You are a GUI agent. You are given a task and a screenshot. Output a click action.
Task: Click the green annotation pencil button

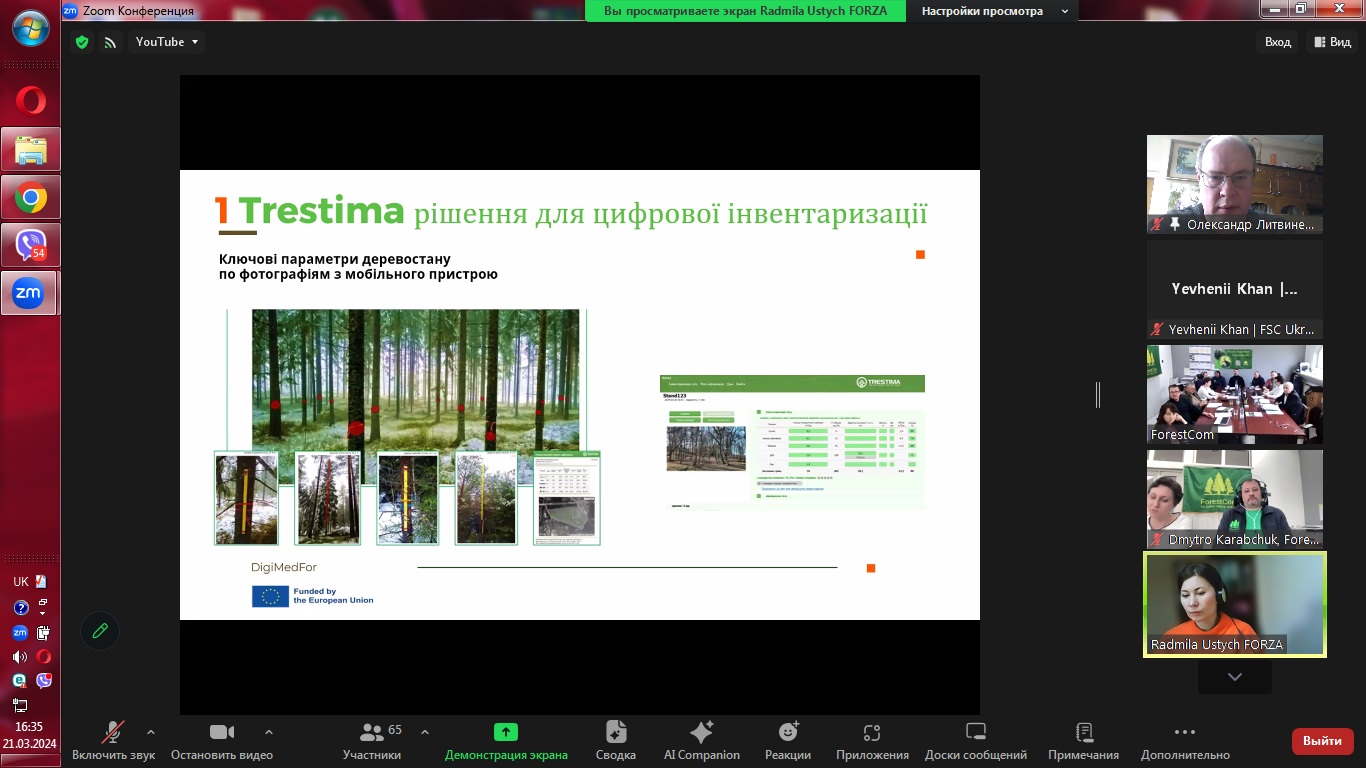[x=100, y=631]
